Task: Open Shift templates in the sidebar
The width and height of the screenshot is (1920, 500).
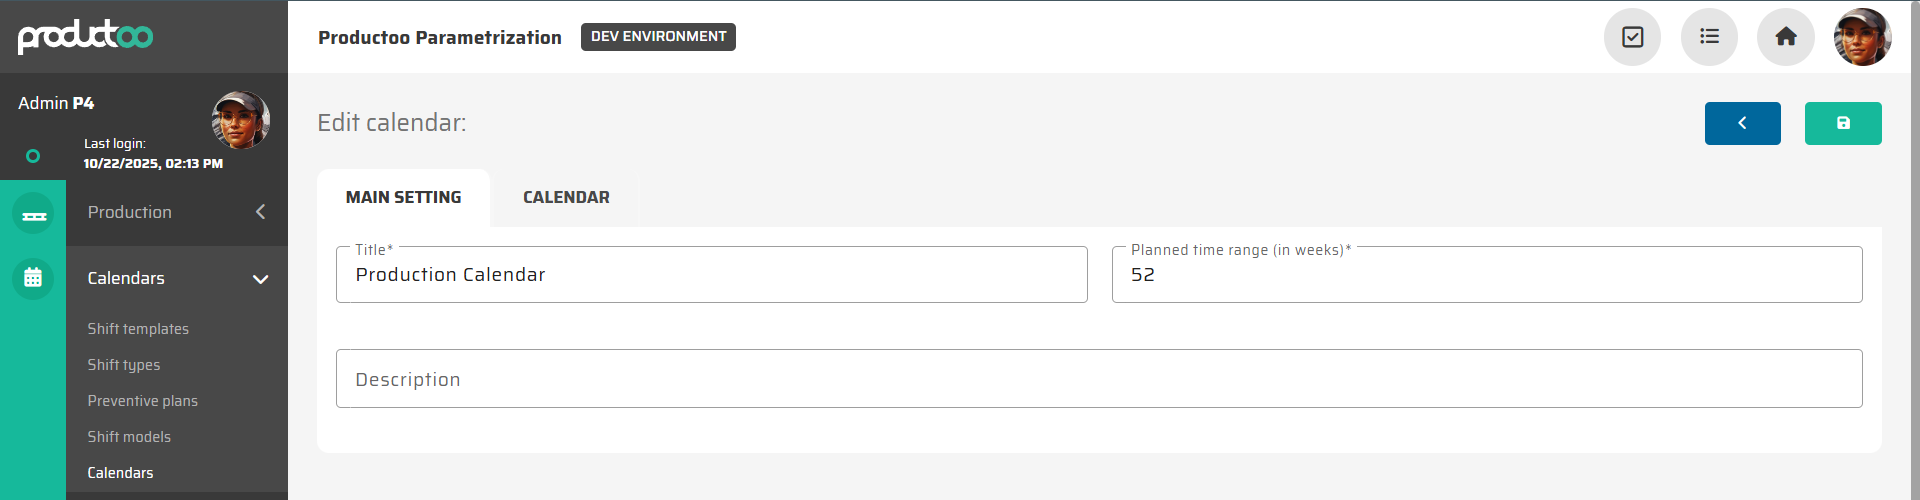Action: pos(138,329)
